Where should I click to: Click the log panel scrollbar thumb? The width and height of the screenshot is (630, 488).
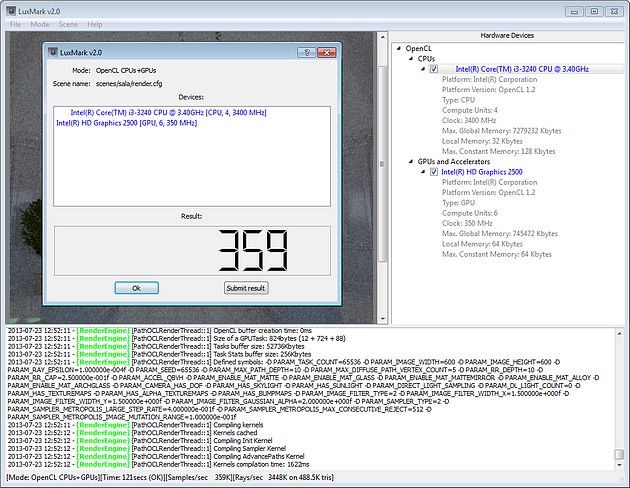tap(620, 454)
